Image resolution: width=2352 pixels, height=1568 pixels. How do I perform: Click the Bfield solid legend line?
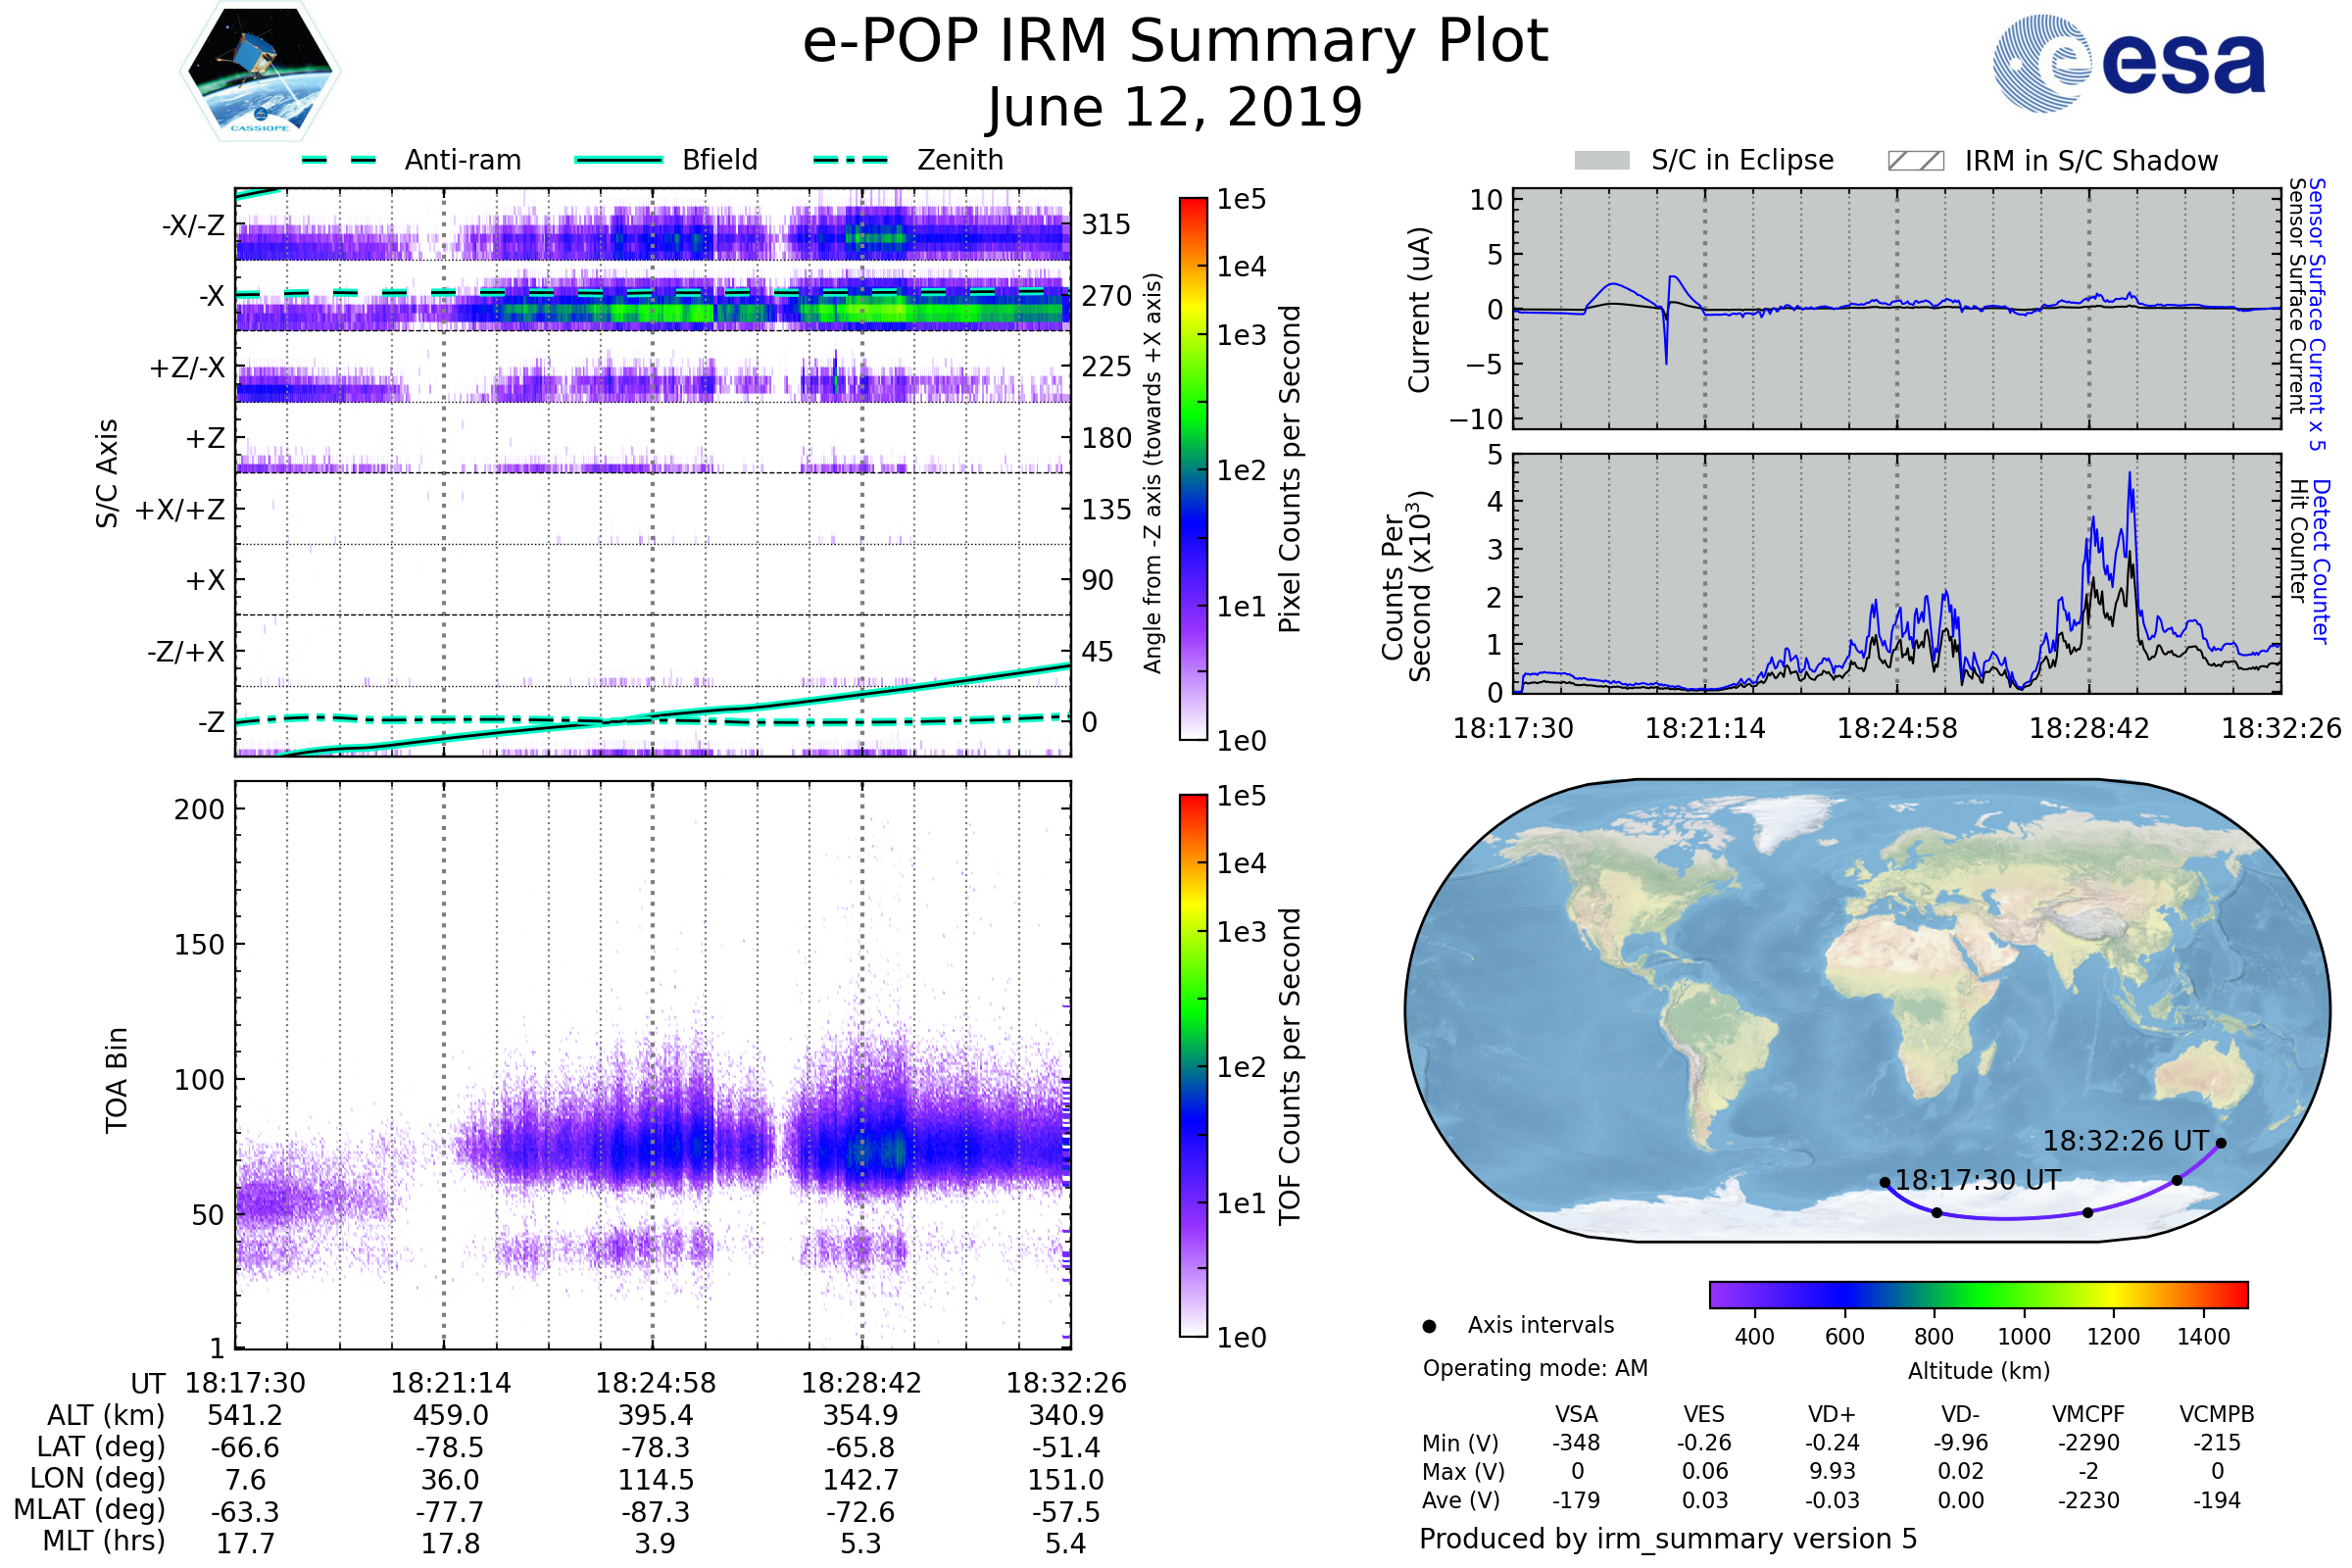click(x=618, y=160)
